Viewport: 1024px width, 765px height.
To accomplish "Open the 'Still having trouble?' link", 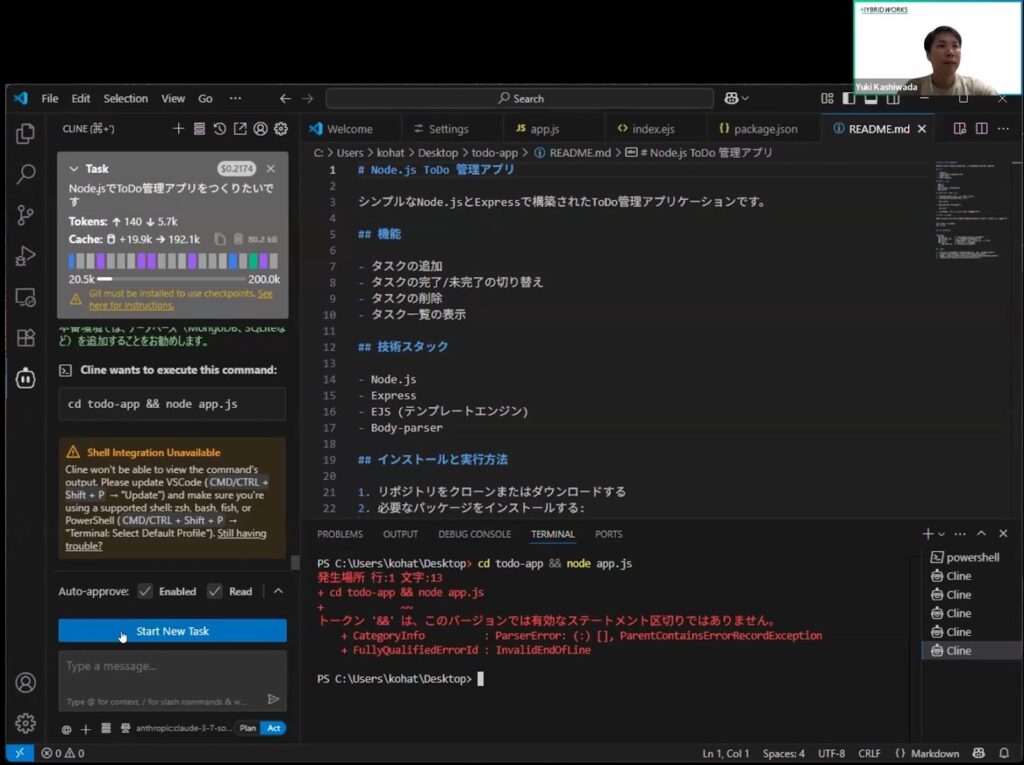I will 166,540.
